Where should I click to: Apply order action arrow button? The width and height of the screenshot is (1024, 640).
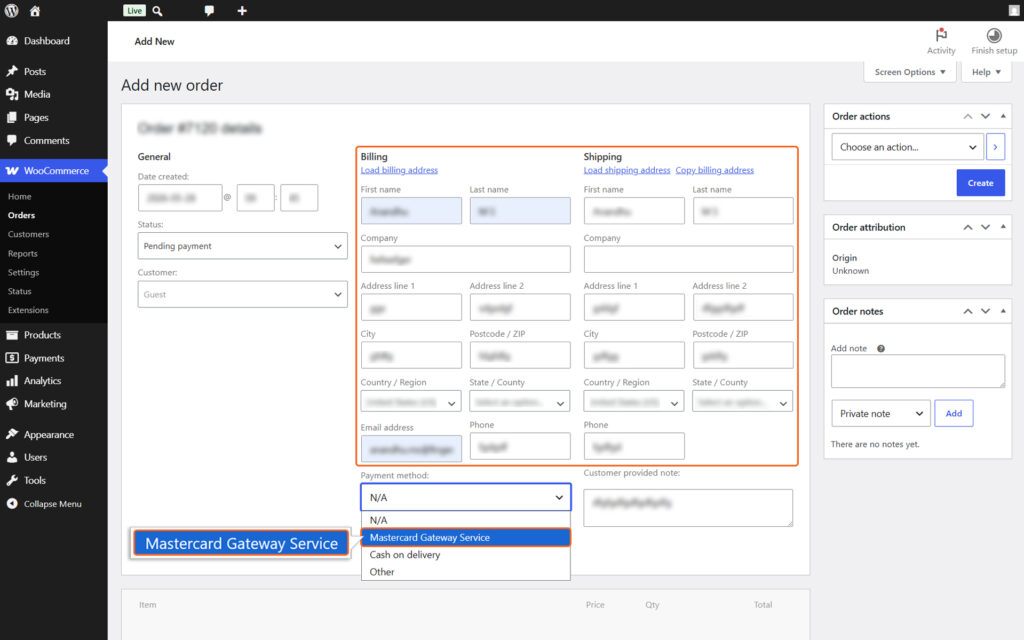995,147
